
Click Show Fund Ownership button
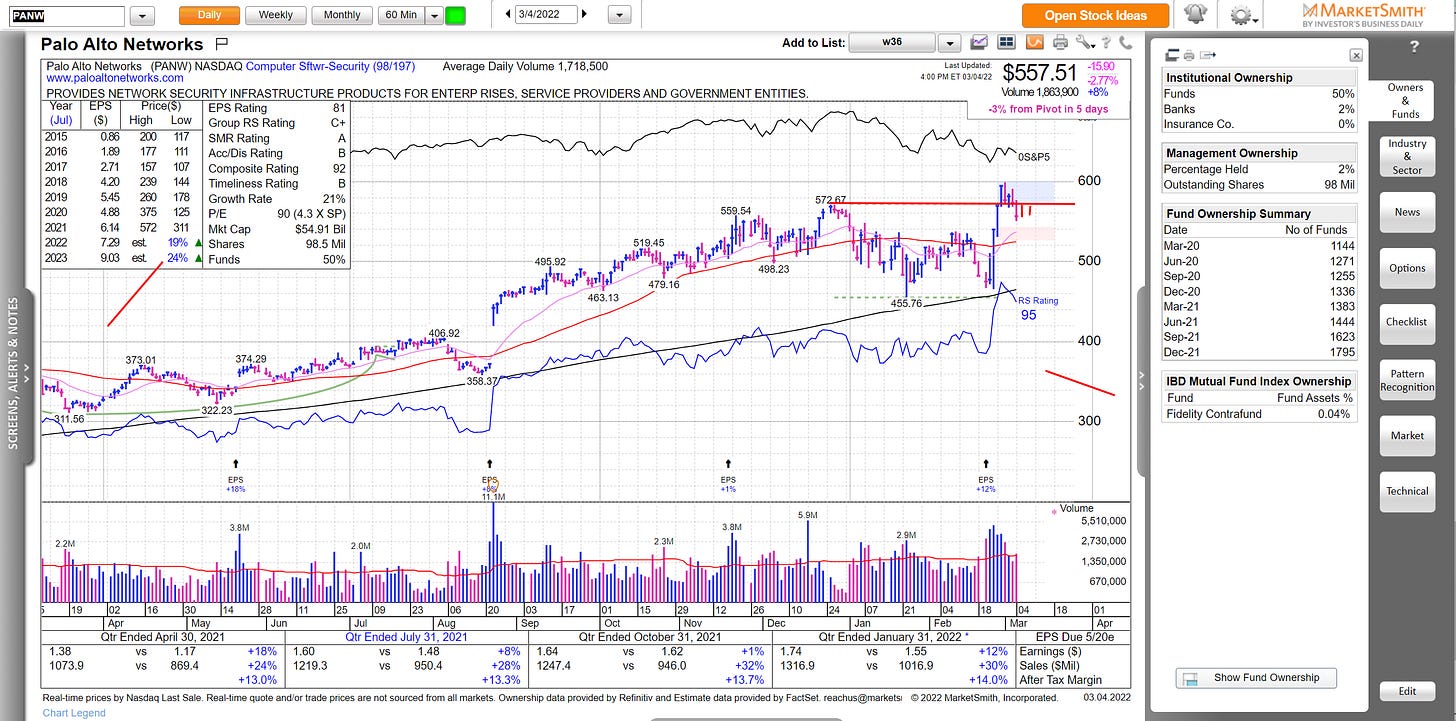[x=1257, y=678]
